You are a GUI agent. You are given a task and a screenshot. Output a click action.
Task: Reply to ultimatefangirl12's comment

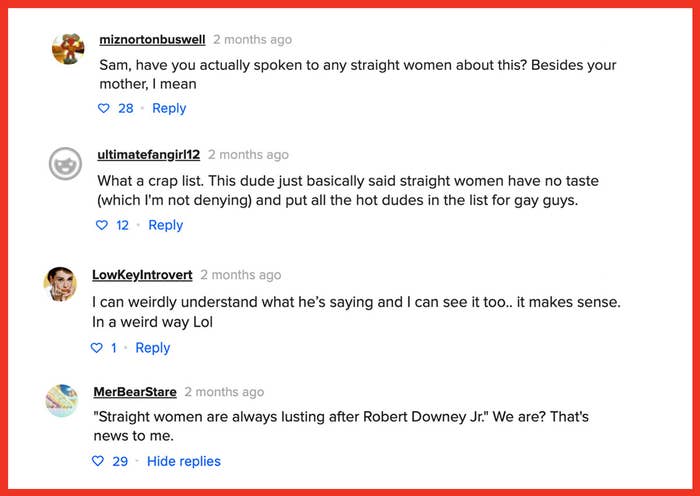[166, 225]
